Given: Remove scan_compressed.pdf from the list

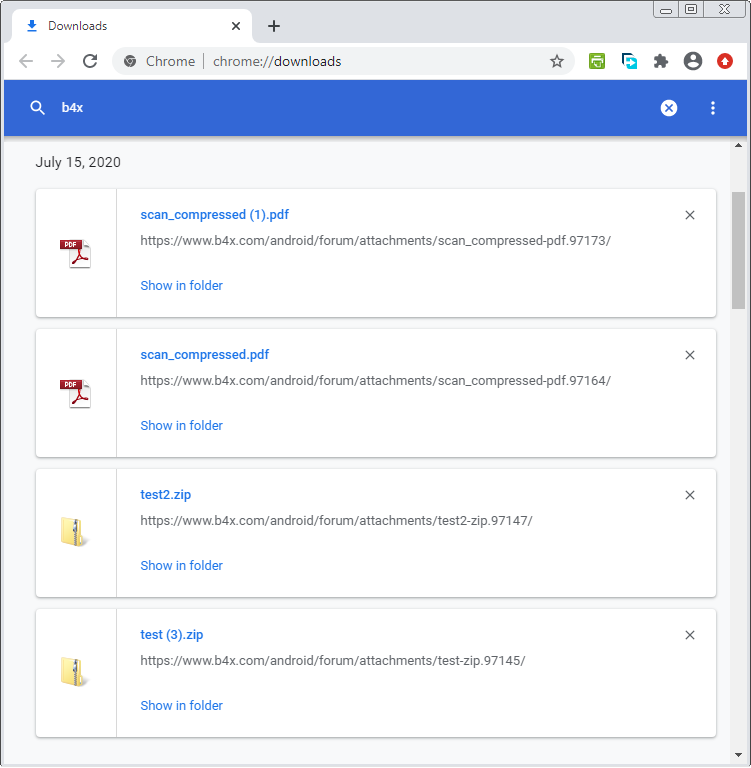Looking at the screenshot, I should point(689,355).
